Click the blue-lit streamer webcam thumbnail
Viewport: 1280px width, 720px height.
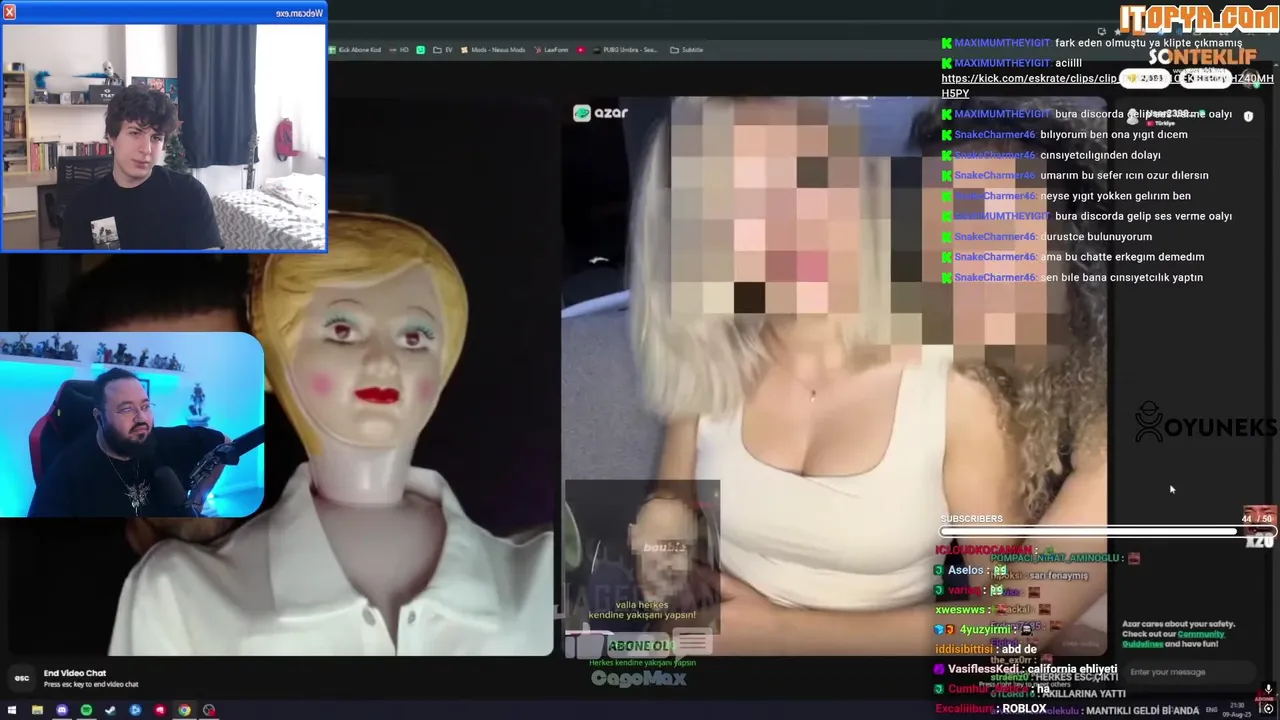(131, 425)
